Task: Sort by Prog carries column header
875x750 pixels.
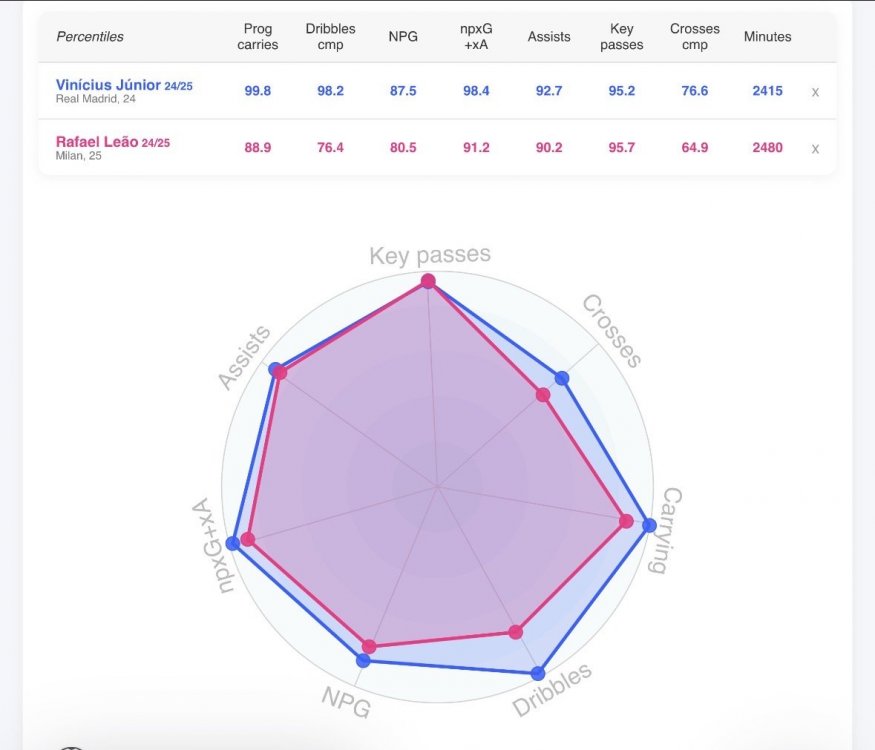Action: [258, 37]
